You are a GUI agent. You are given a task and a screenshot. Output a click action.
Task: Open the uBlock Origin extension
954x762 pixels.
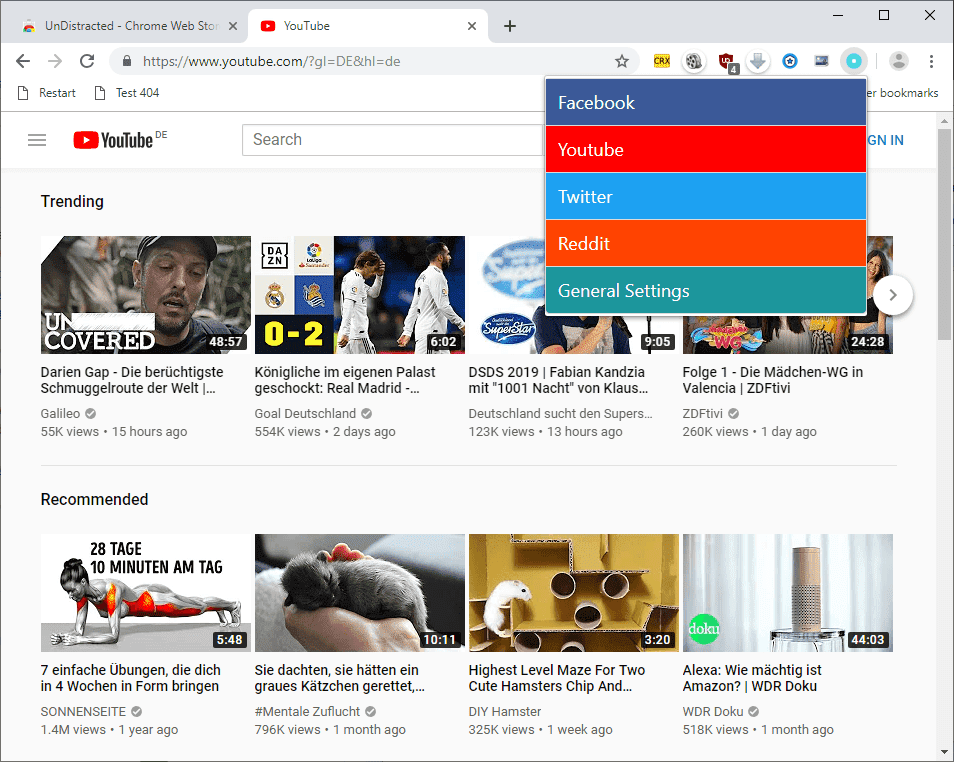(727, 61)
